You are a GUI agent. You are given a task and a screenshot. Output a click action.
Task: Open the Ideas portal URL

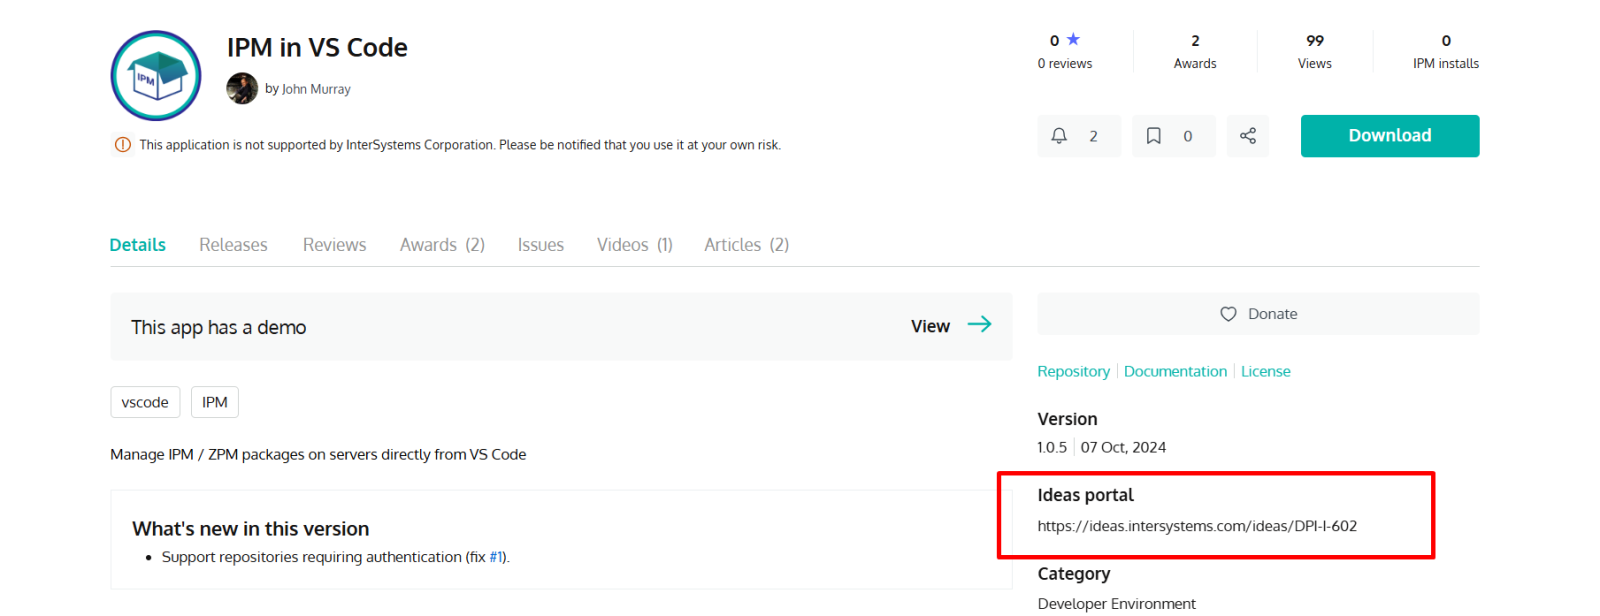[1197, 526]
